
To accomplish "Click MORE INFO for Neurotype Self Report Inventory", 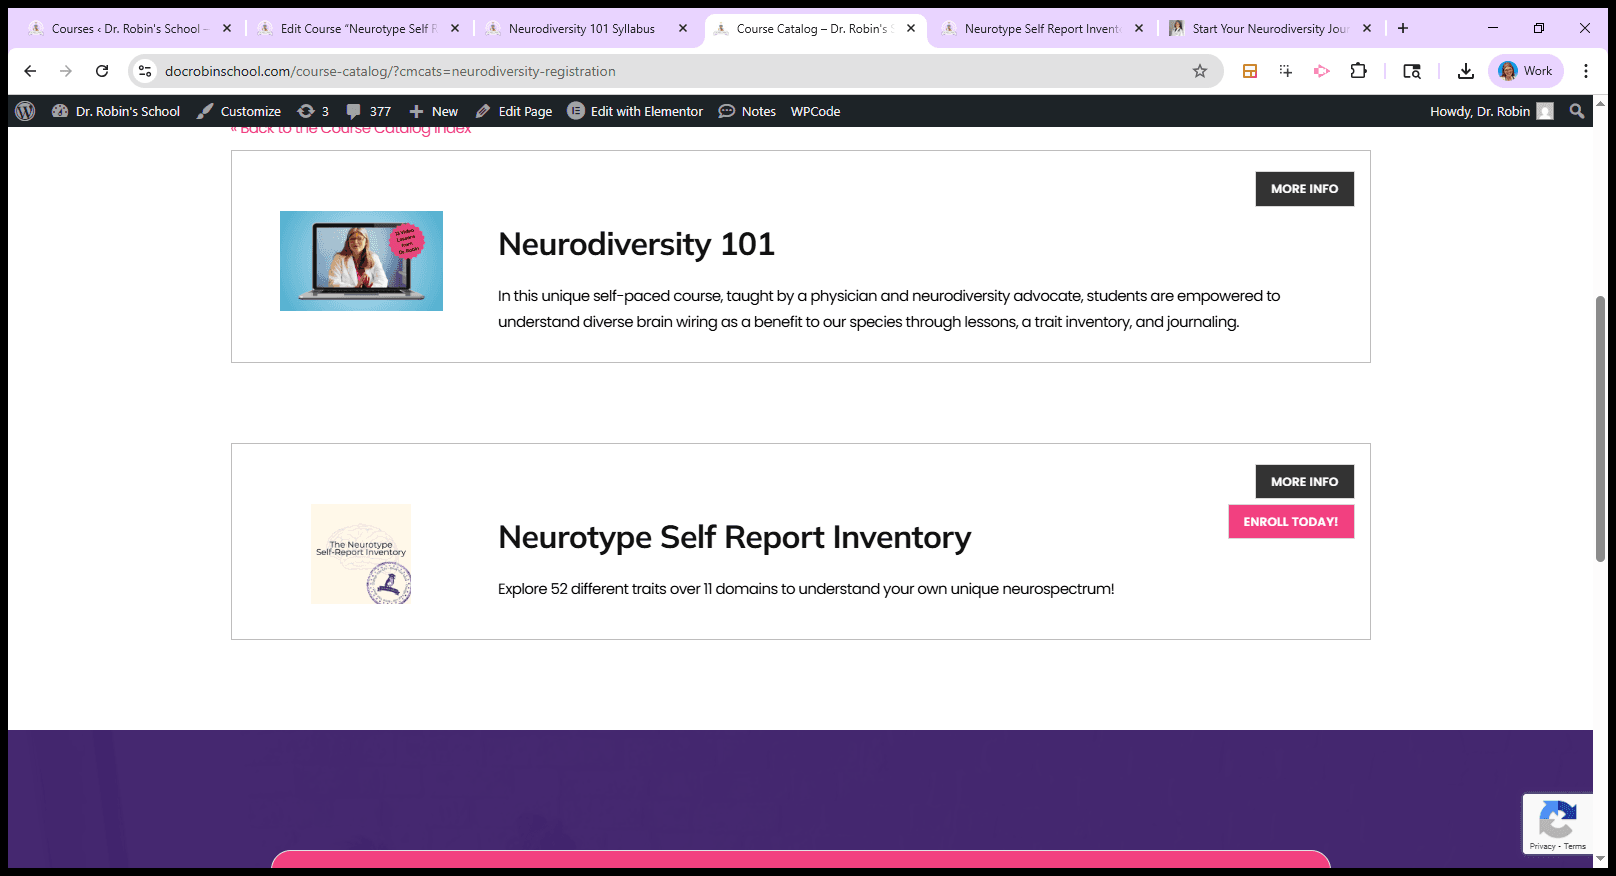I will 1304,482.
